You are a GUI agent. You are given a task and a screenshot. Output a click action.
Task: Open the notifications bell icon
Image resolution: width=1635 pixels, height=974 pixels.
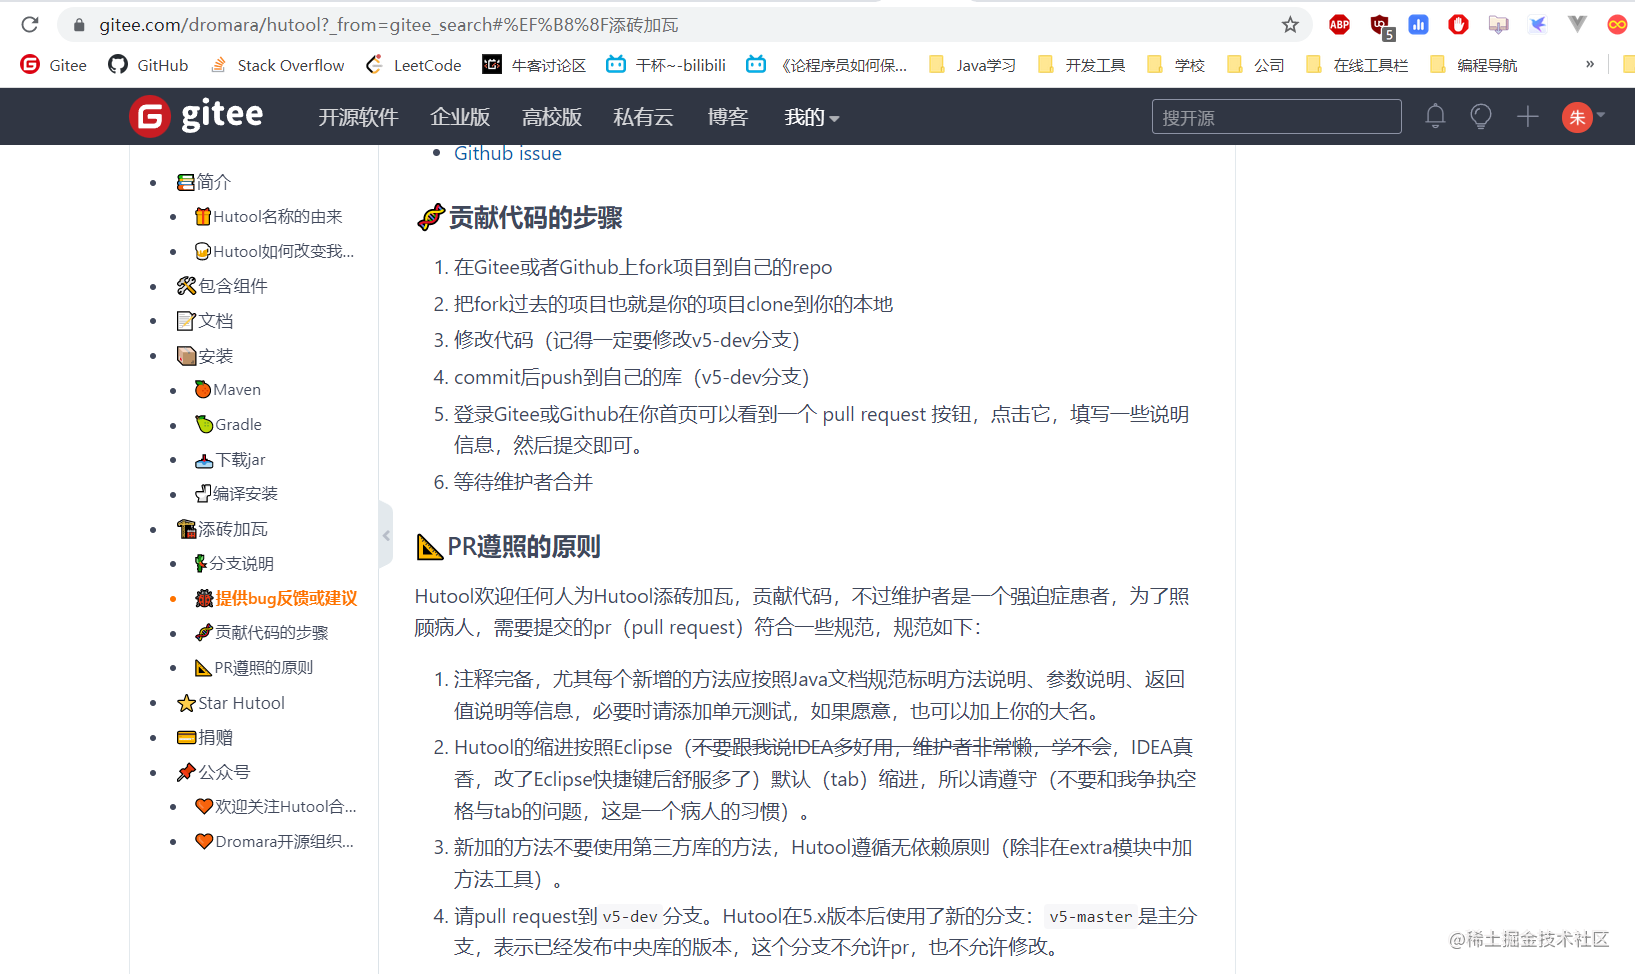[1435, 117]
